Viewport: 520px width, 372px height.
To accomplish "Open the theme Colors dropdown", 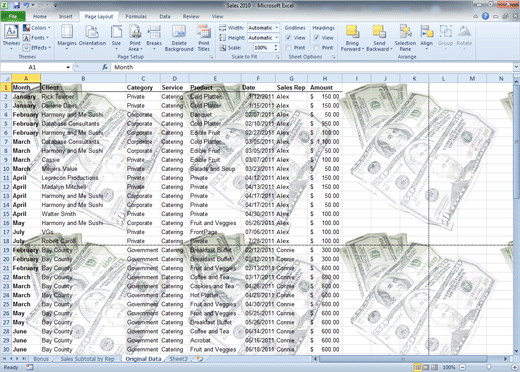I will [x=37, y=28].
